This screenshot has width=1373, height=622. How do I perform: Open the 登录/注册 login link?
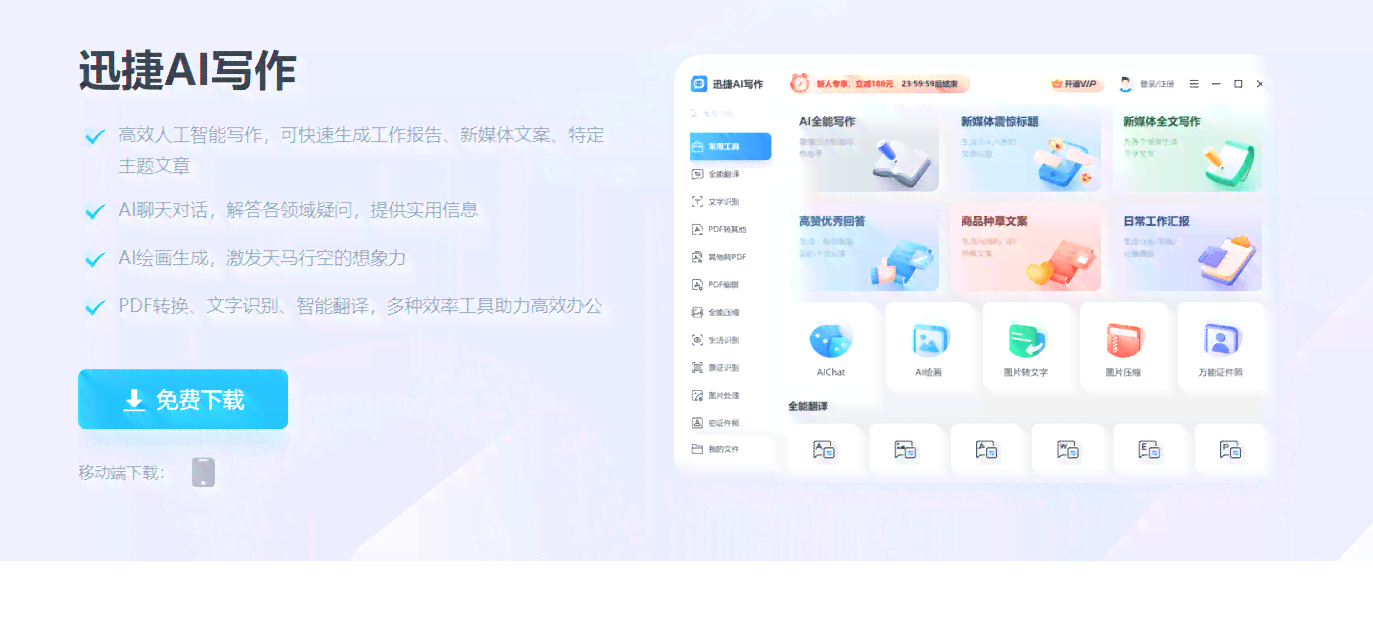tap(1158, 84)
